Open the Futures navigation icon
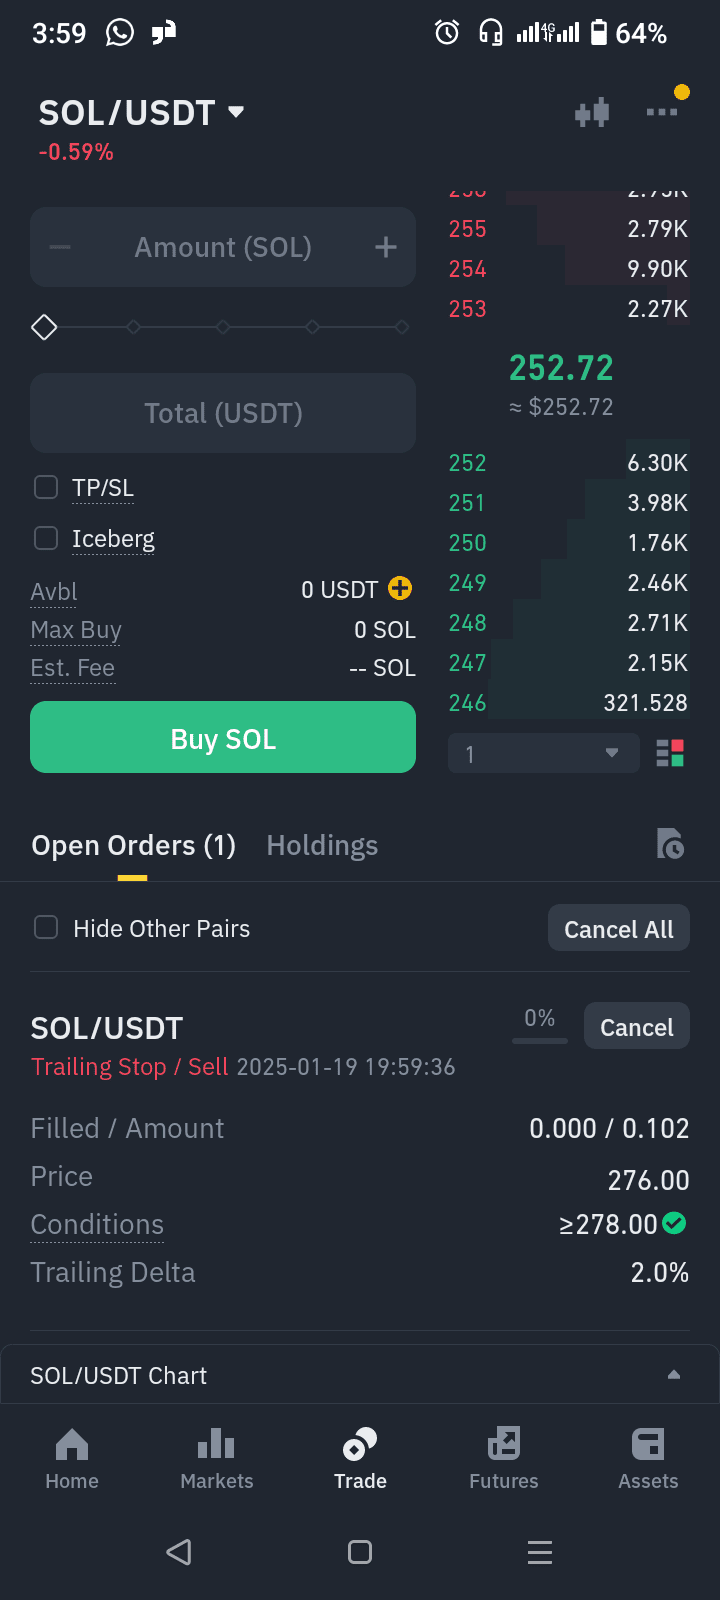The height and width of the screenshot is (1600, 720). pos(504,1444)
